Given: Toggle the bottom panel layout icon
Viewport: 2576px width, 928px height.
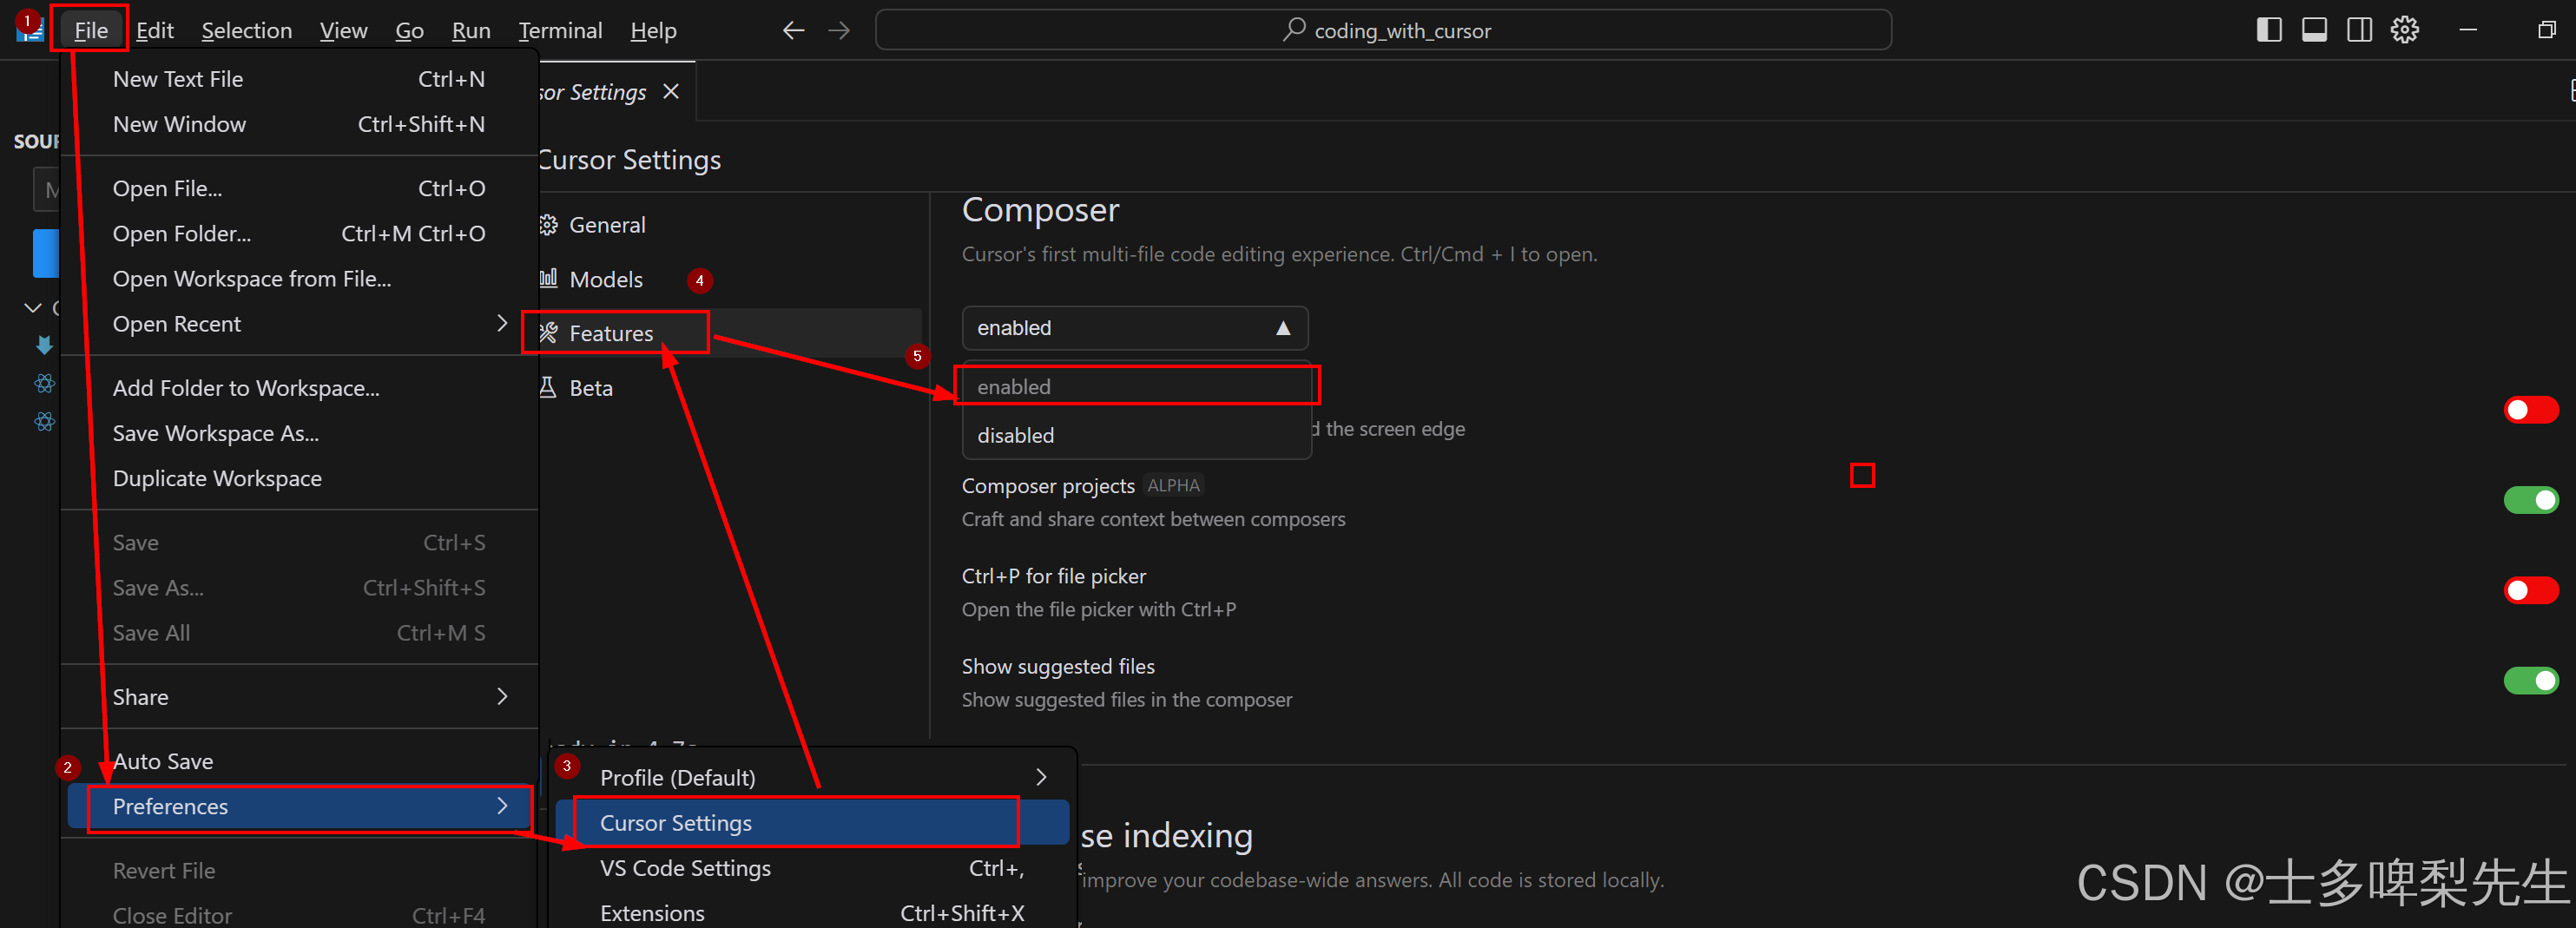Looking at the screenshot, I should 2314,30.
